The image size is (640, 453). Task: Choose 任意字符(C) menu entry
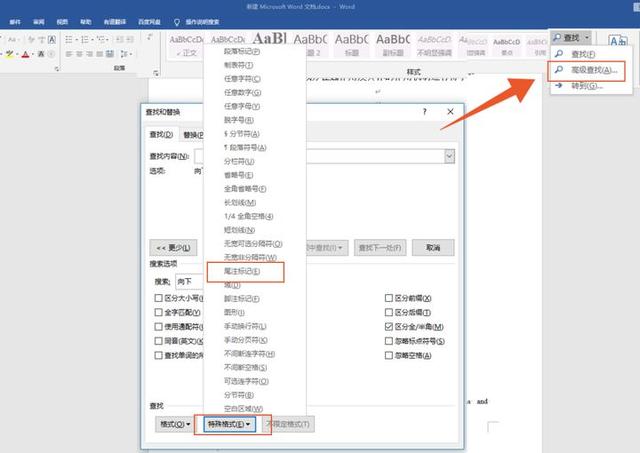242,79
